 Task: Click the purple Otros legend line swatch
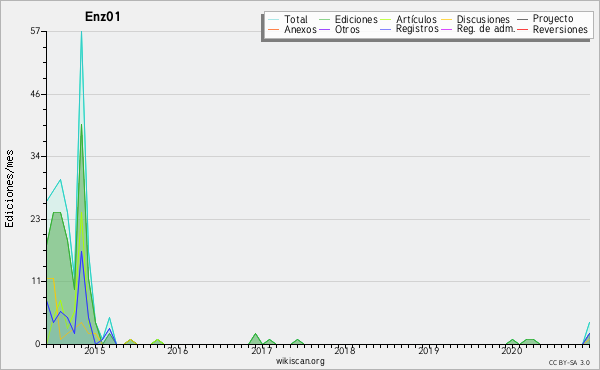[x=324, y=29]
